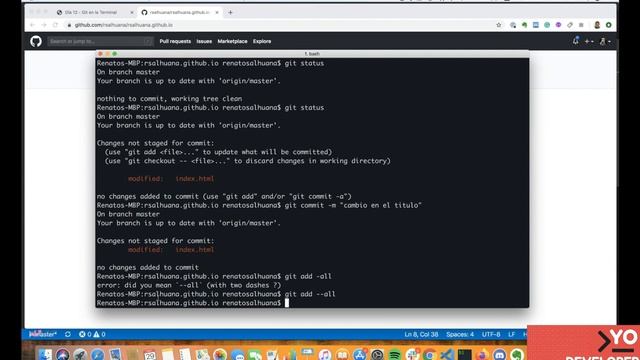640x360 pixels.
Task: Close the 'Git en la Terminal' tab
Action: pos(131,13)
